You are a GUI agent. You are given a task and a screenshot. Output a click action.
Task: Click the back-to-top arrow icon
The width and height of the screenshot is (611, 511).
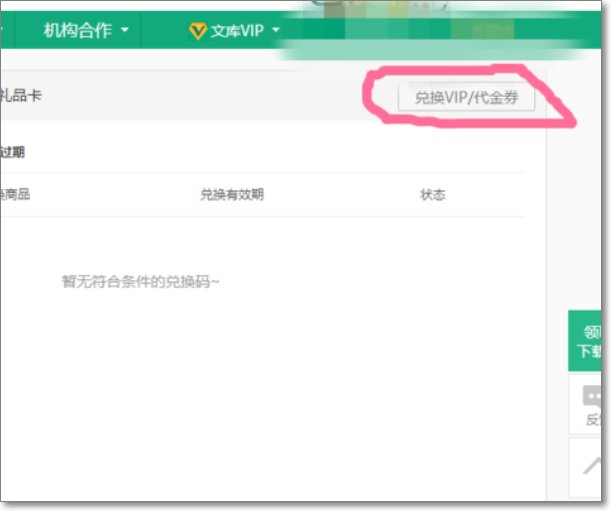[592, 465]
